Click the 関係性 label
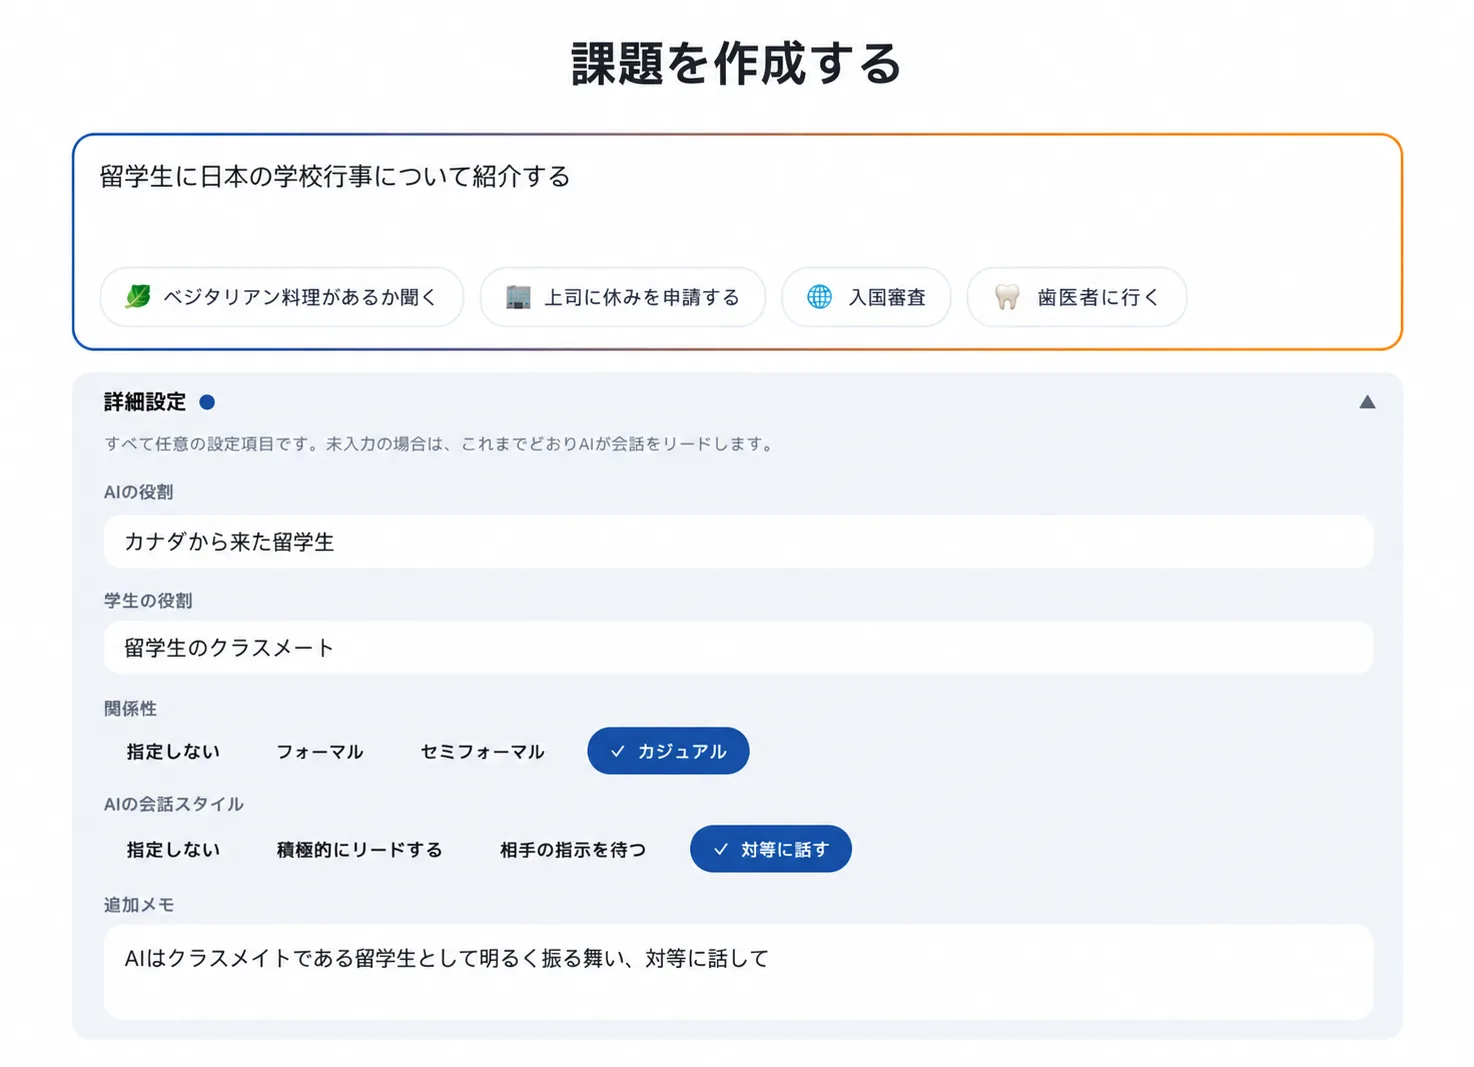 click(130, 709)
